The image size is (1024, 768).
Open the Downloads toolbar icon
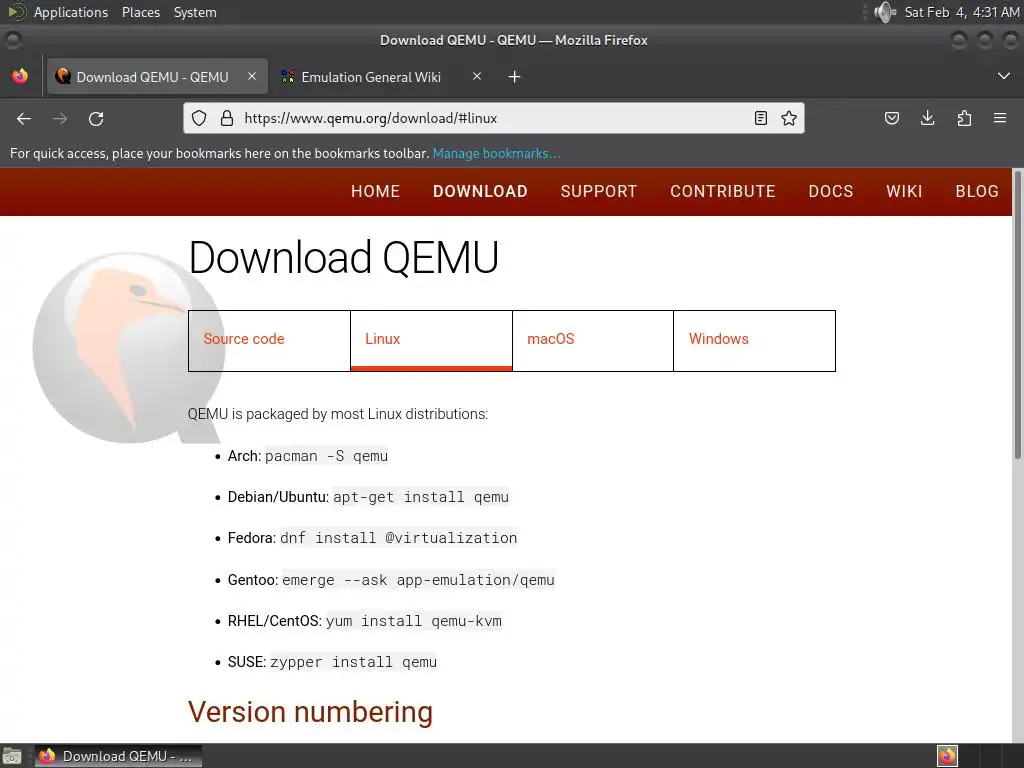[927, 118]
